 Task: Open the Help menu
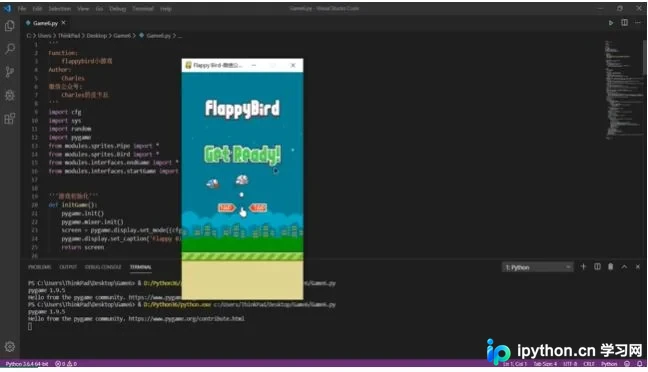[x=166, y=8]
